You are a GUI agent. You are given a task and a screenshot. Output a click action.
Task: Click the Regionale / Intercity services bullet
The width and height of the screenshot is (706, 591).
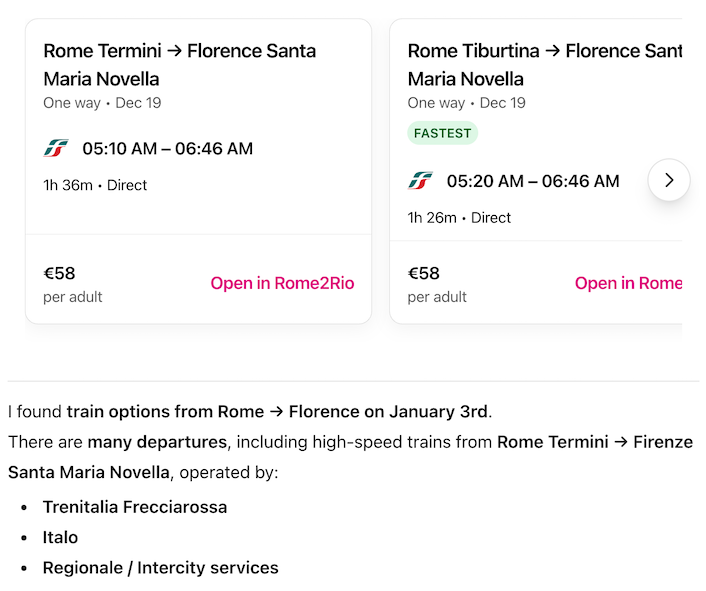click(x=160, y=567)
